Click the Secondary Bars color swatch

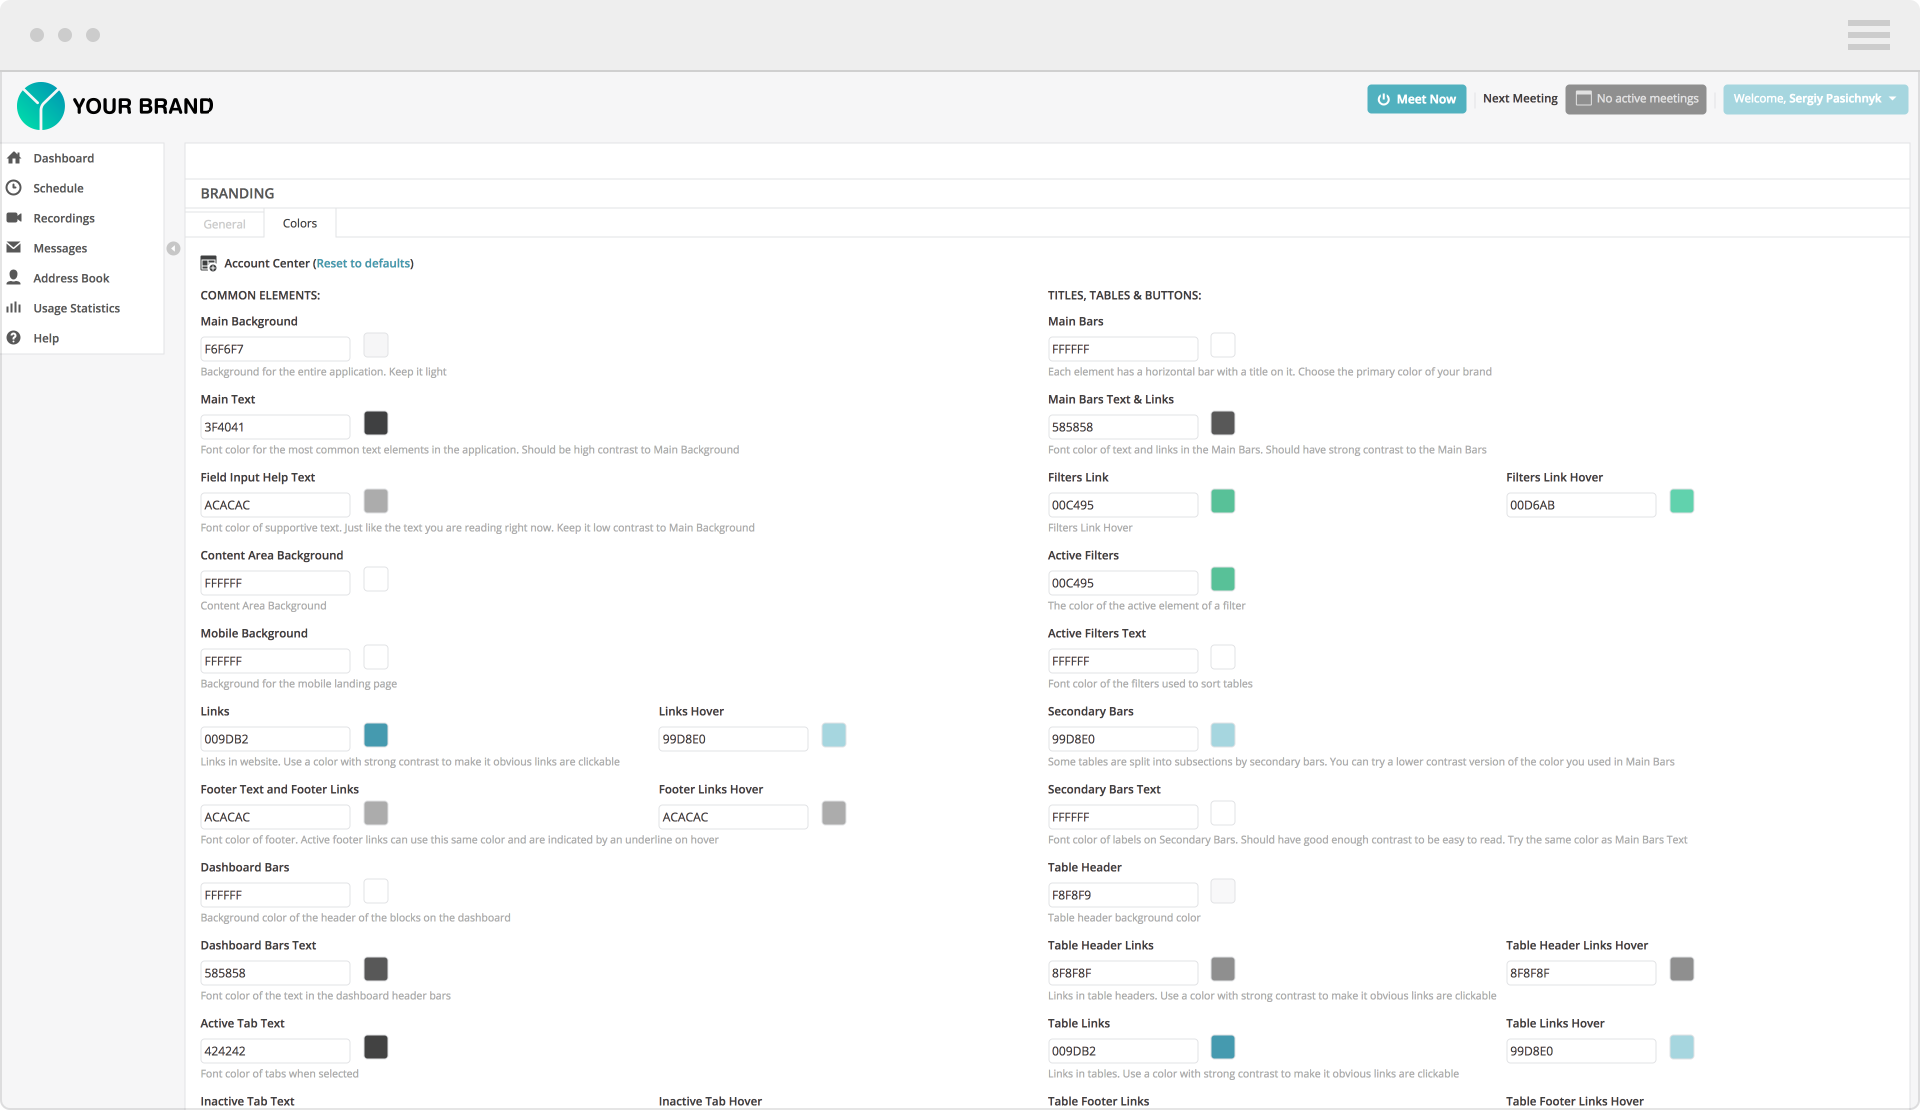point(1223,735)
